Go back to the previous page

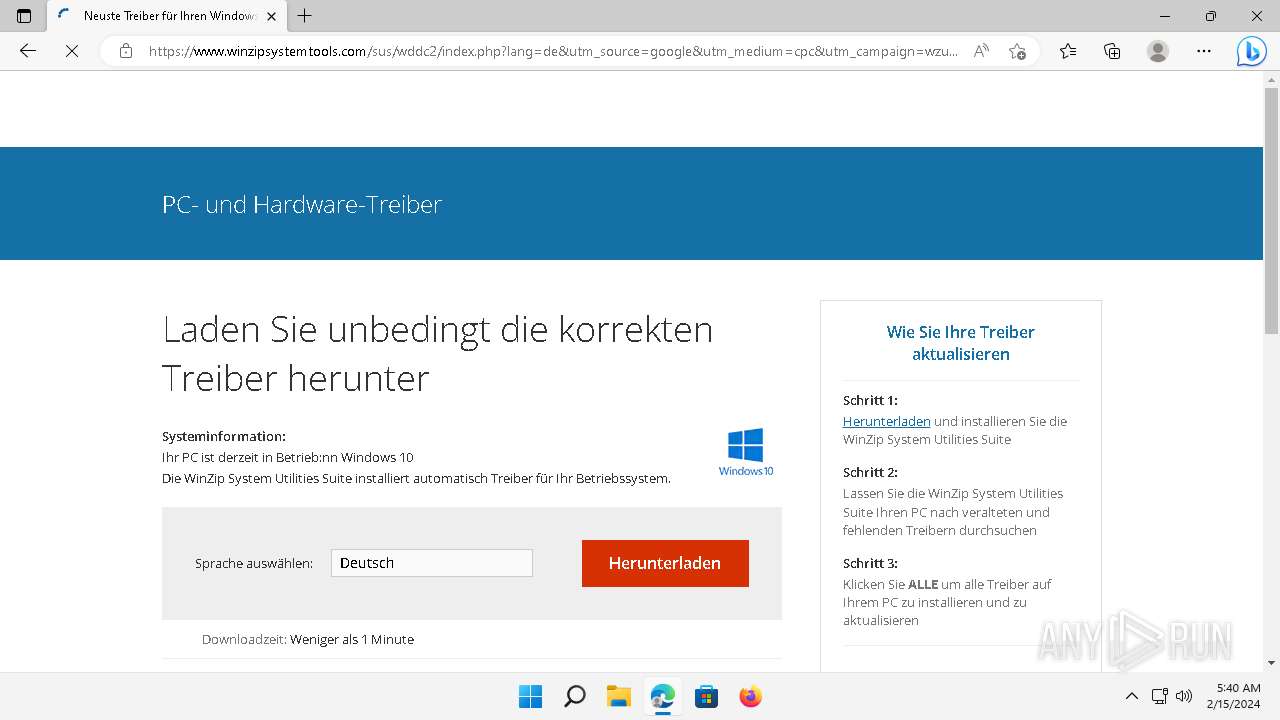pos(28,51)
